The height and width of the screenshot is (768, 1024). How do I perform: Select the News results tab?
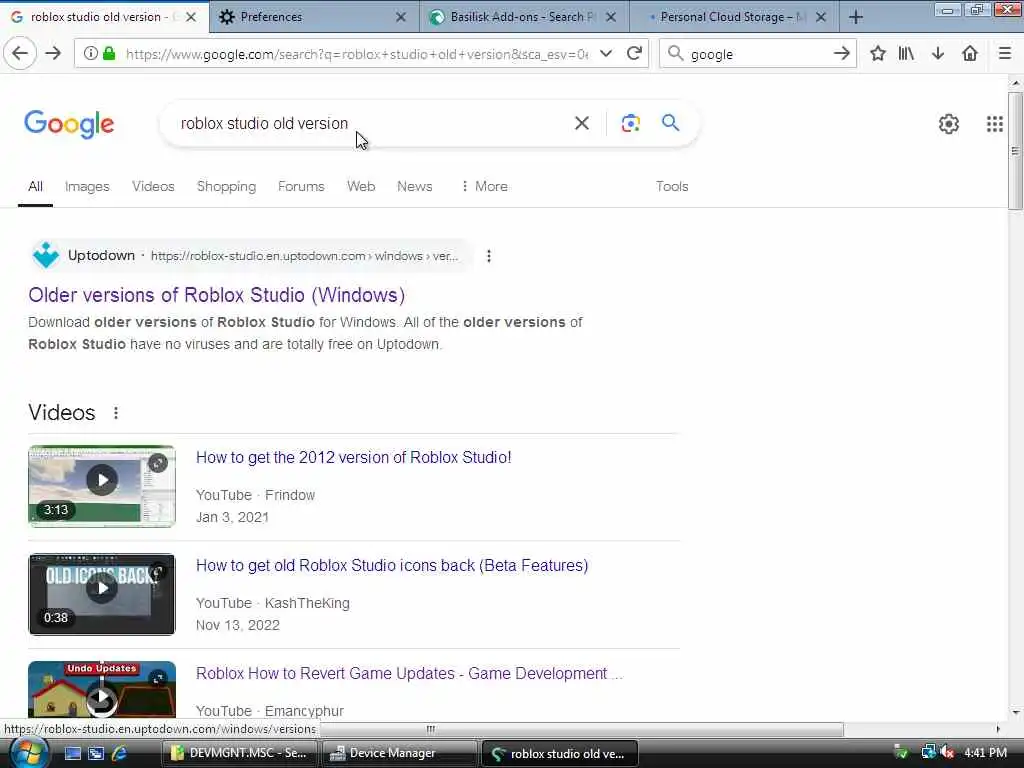pos(415,186)
